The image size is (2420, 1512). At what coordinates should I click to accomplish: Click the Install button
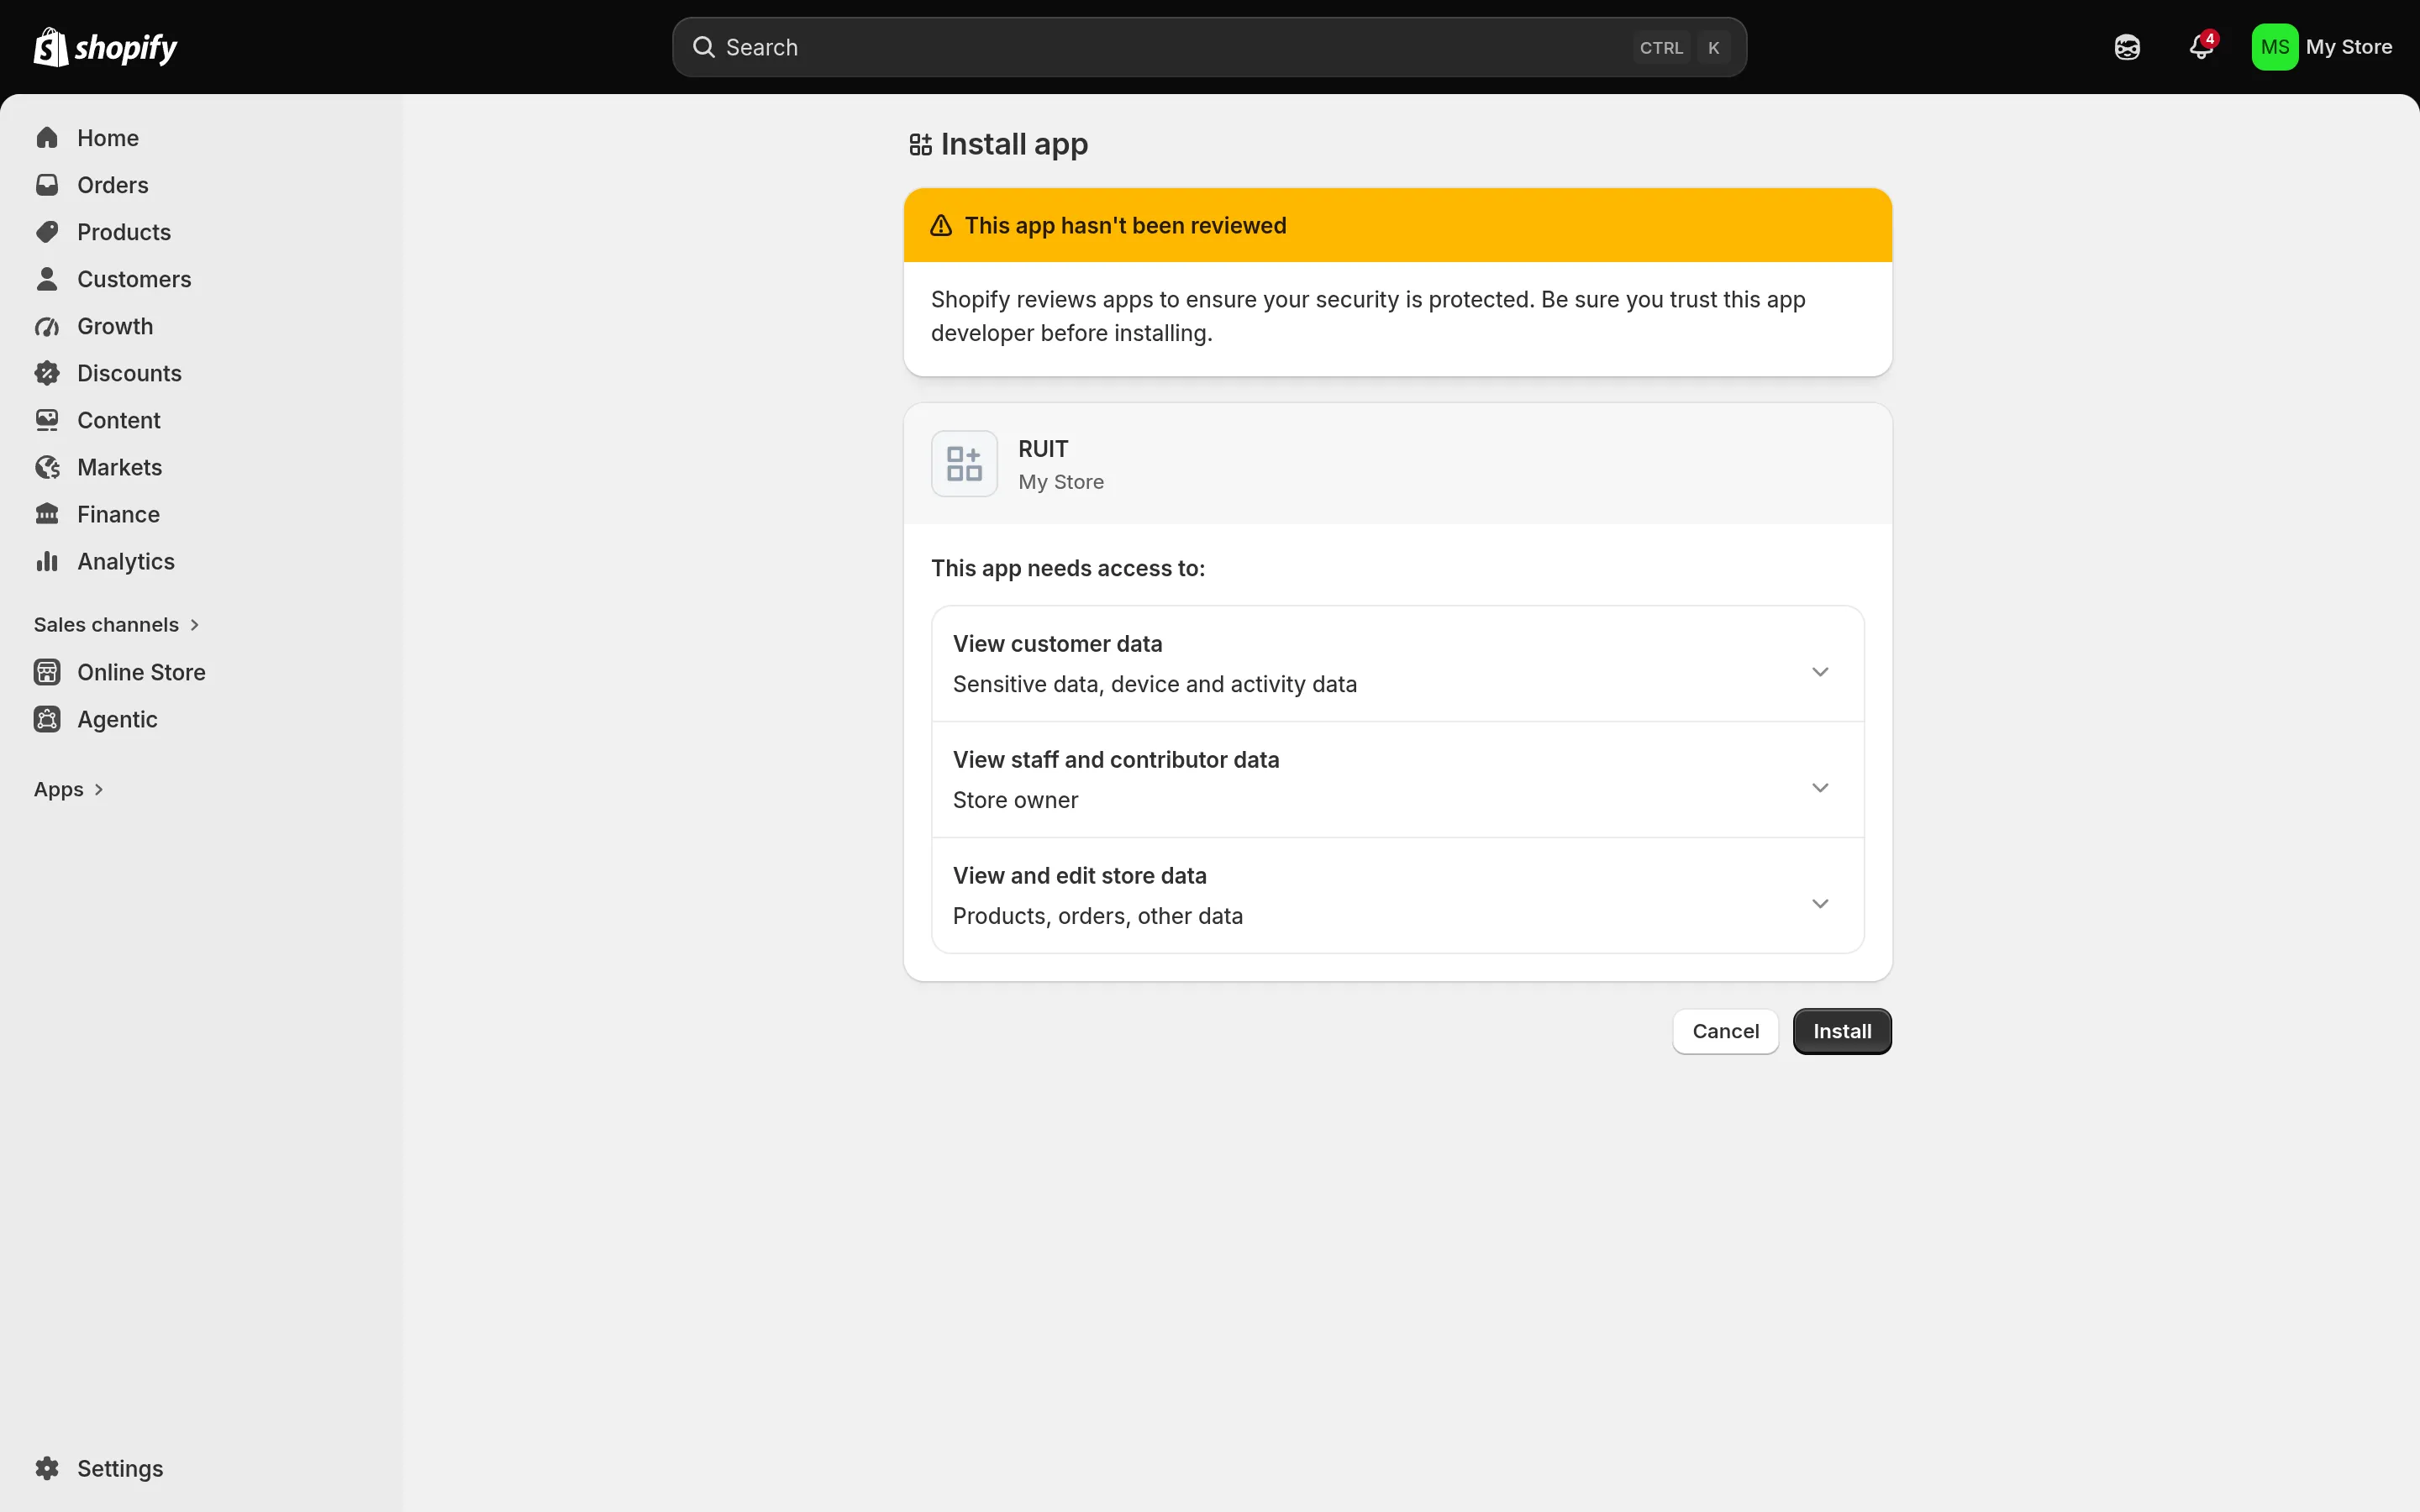1842,1031
